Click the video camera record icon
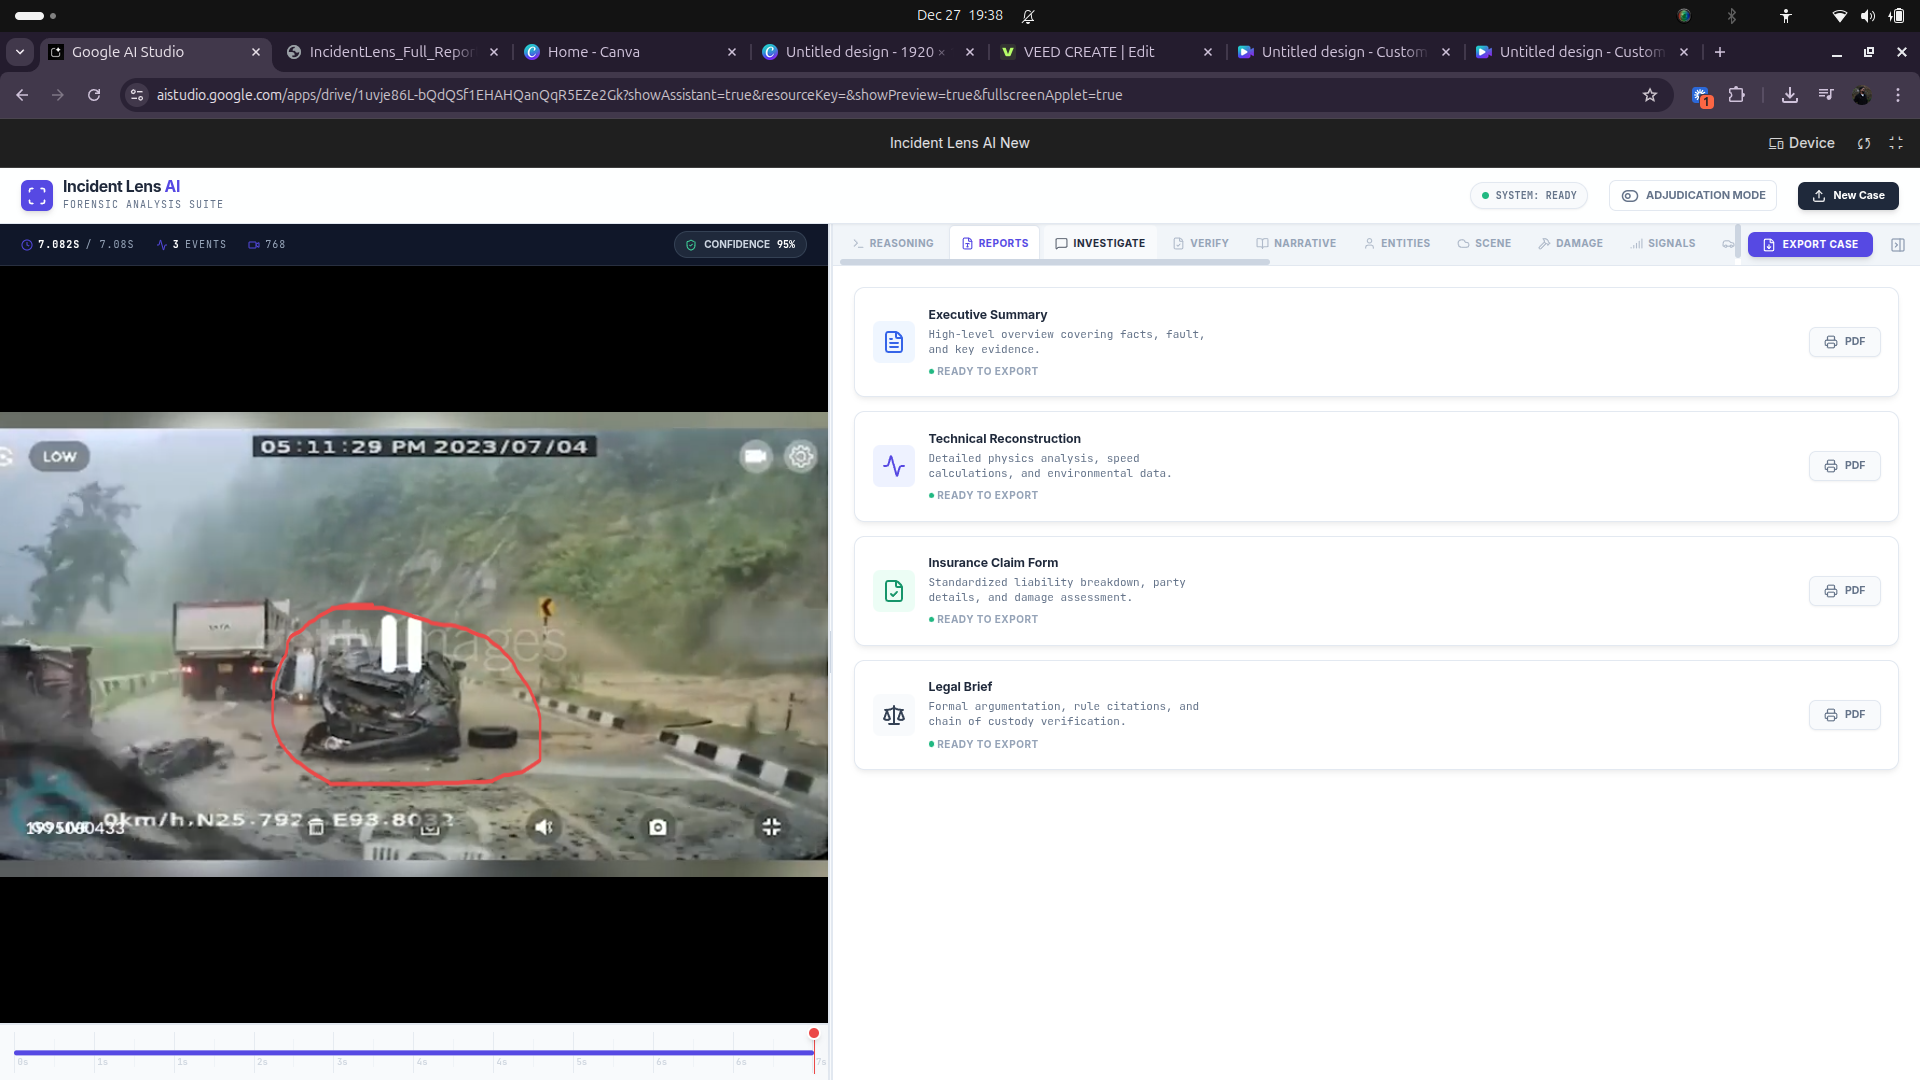This screenshot has width=1920, height=1080. (755, 457)
